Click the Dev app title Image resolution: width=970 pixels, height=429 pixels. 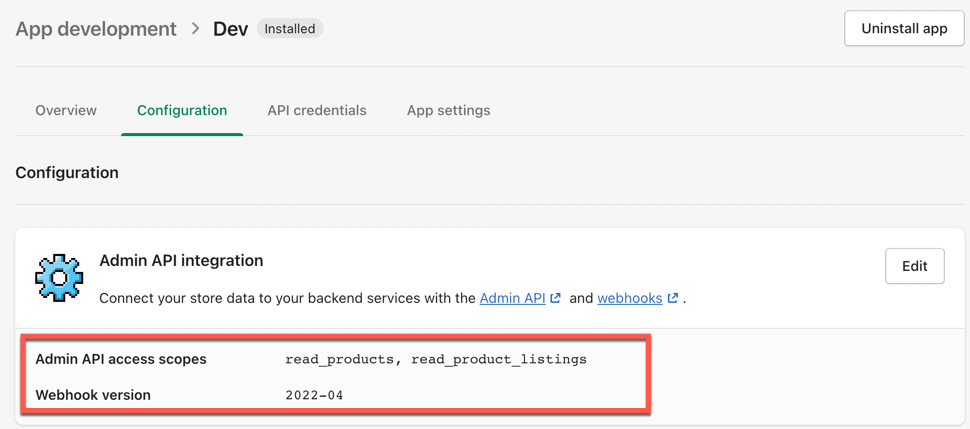coord(230,29)
